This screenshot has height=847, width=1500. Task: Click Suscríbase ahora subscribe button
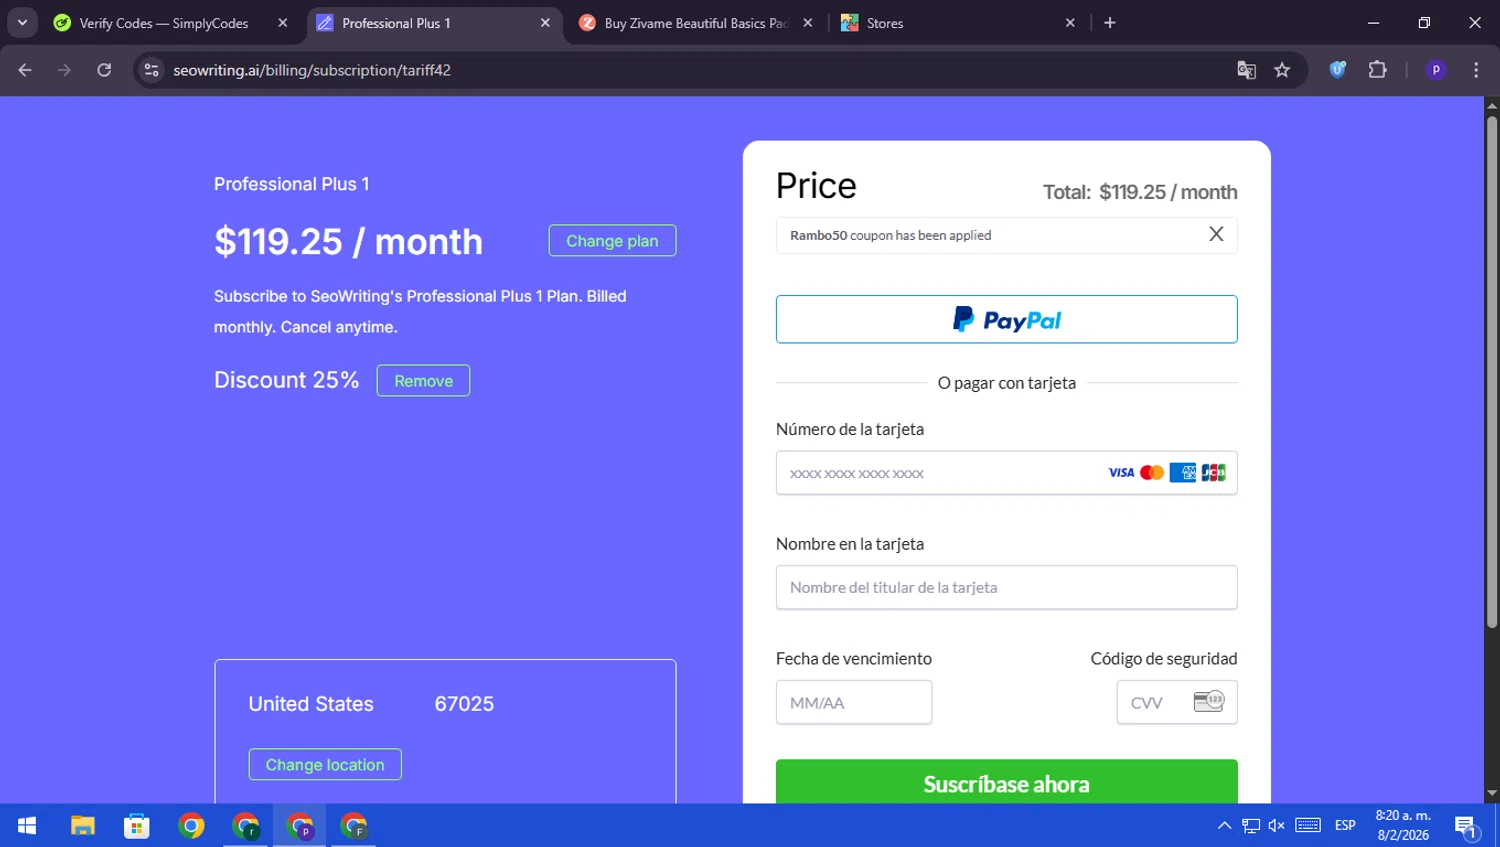1006,783
